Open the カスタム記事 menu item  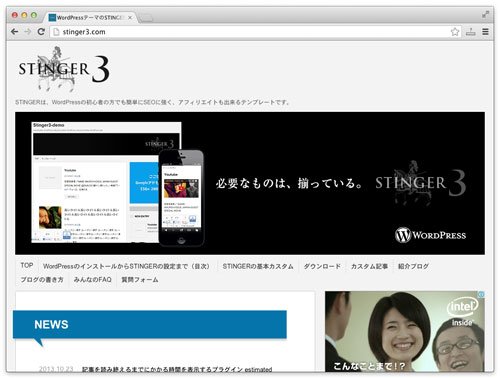(x=369, y=266)
